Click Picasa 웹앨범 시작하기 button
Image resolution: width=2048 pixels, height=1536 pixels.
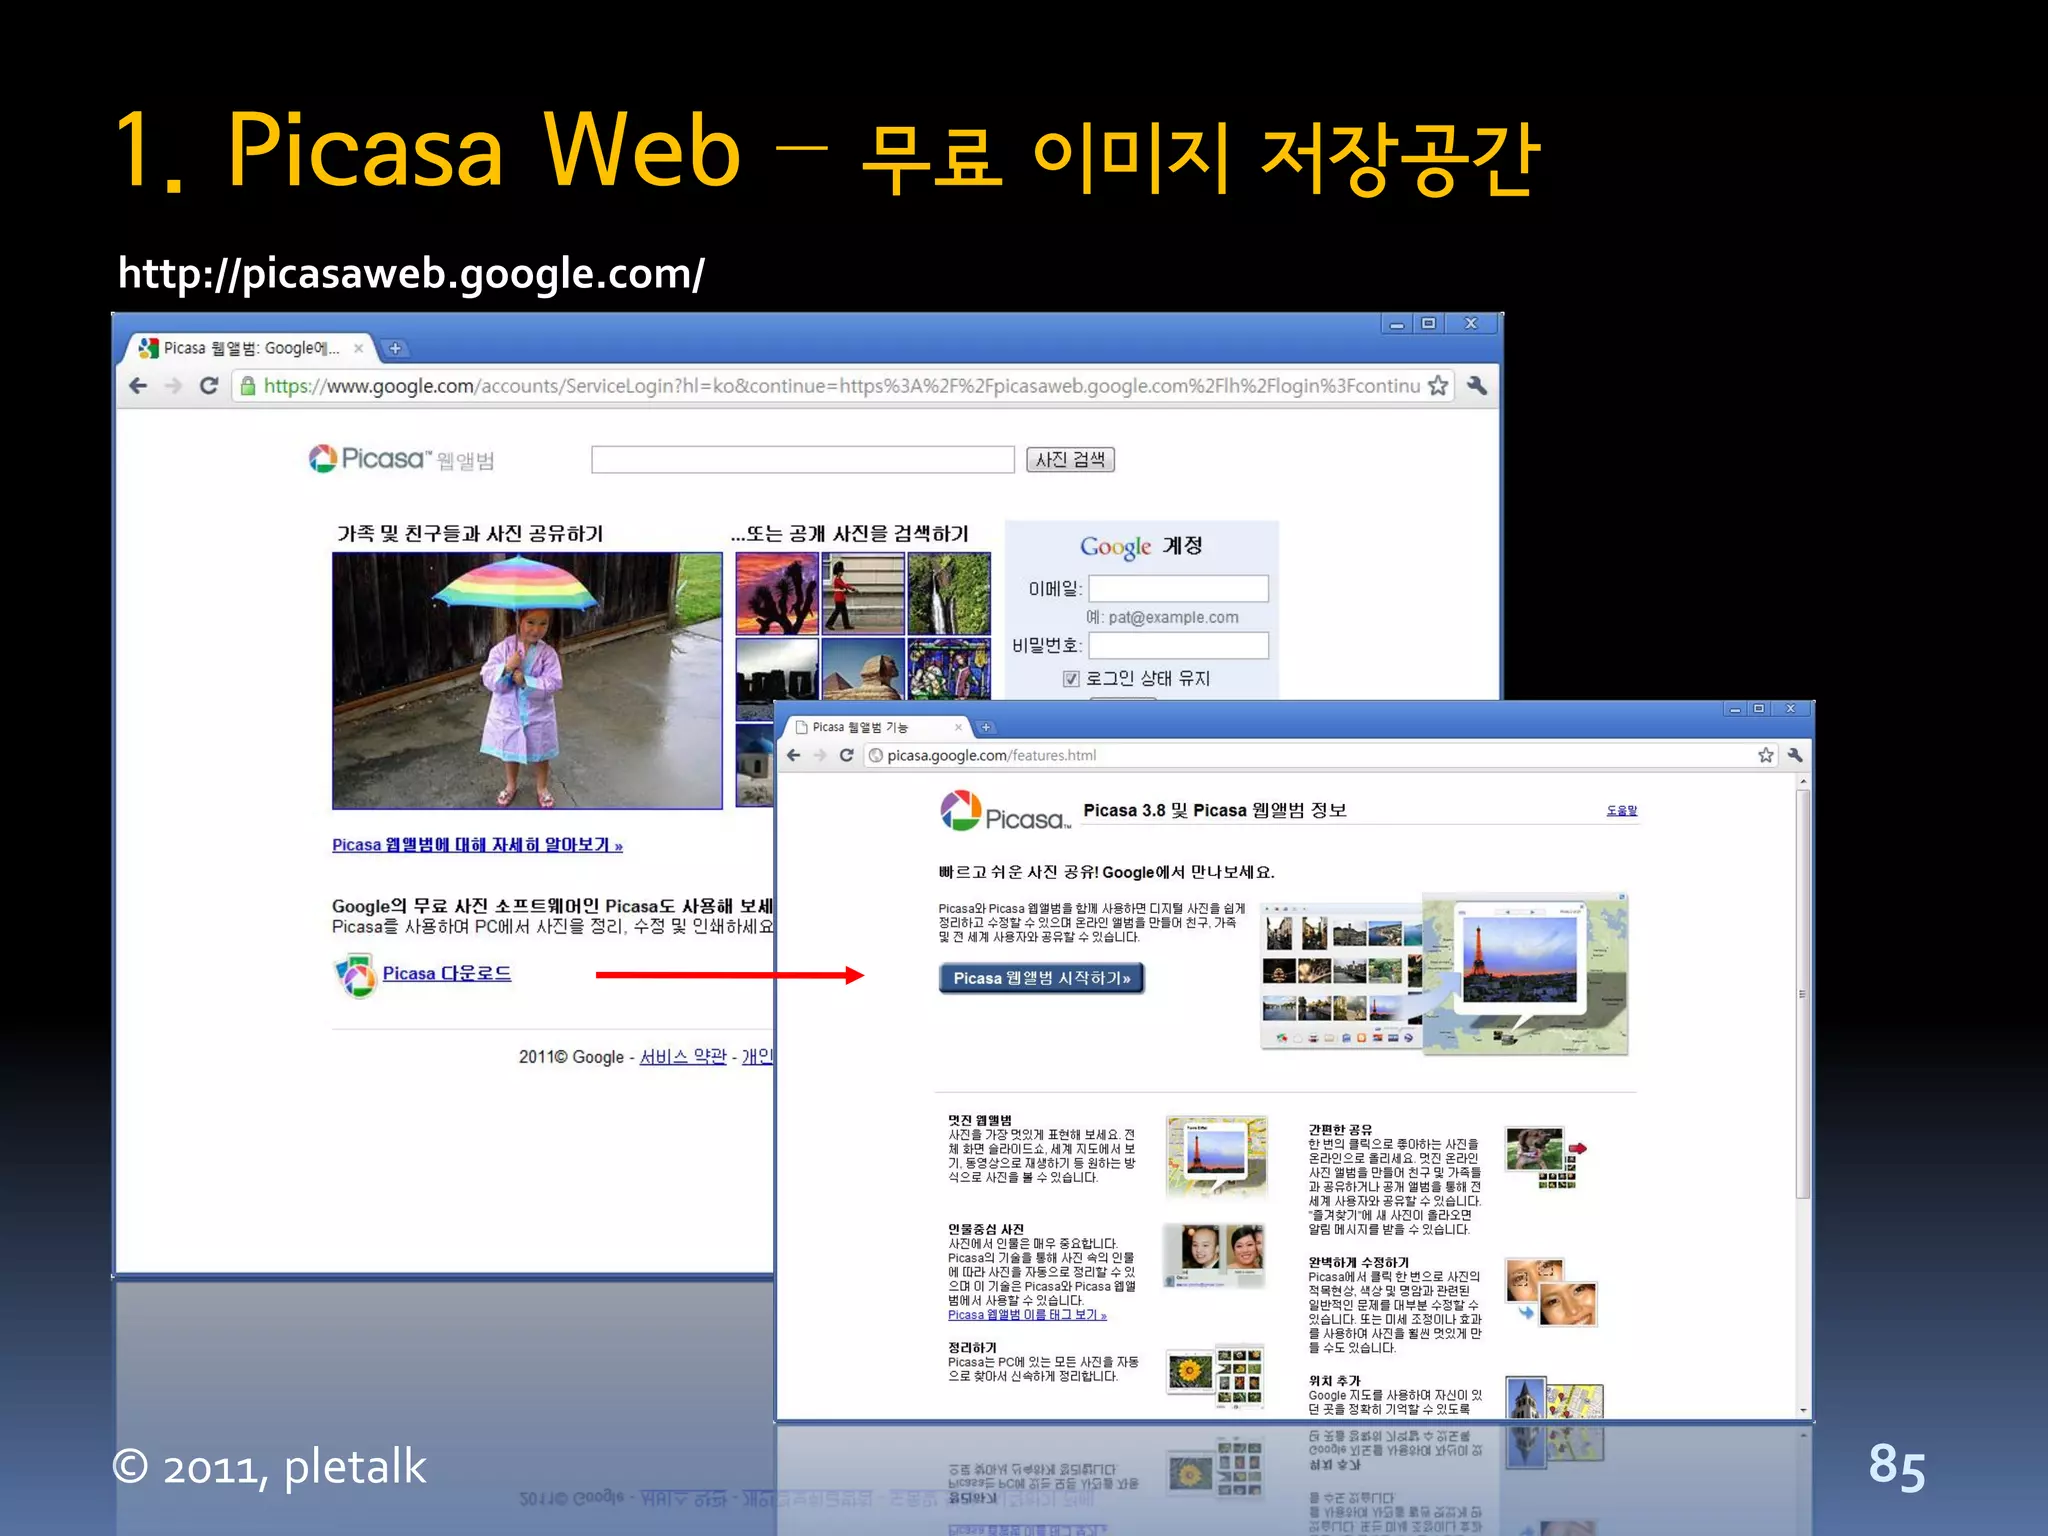1041,978
